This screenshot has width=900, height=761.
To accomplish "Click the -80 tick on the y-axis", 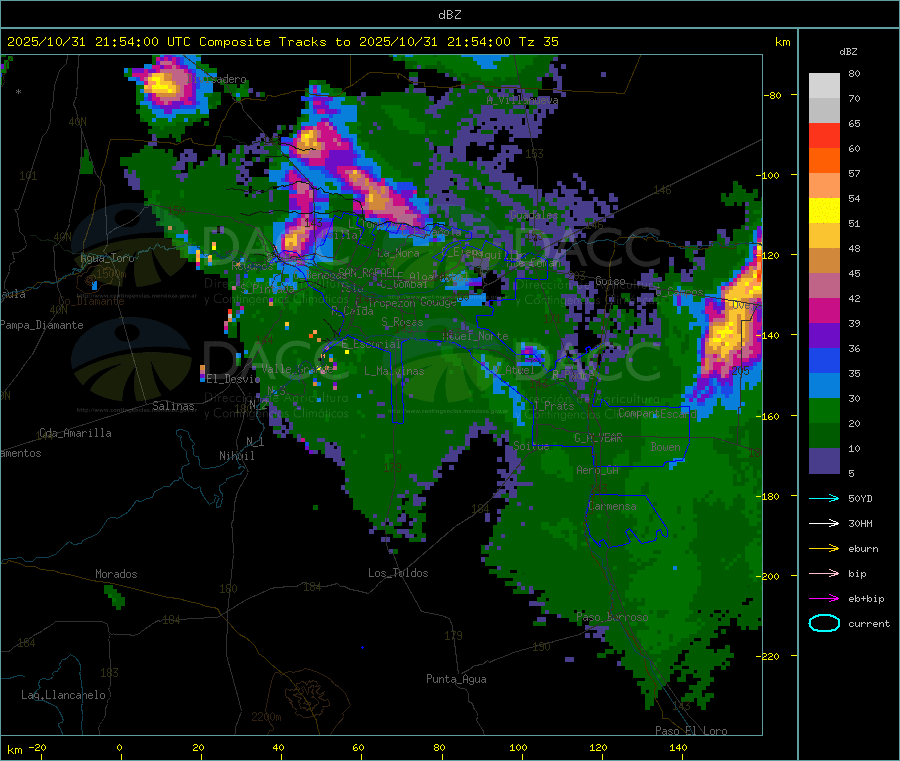I will coord(772,95).
